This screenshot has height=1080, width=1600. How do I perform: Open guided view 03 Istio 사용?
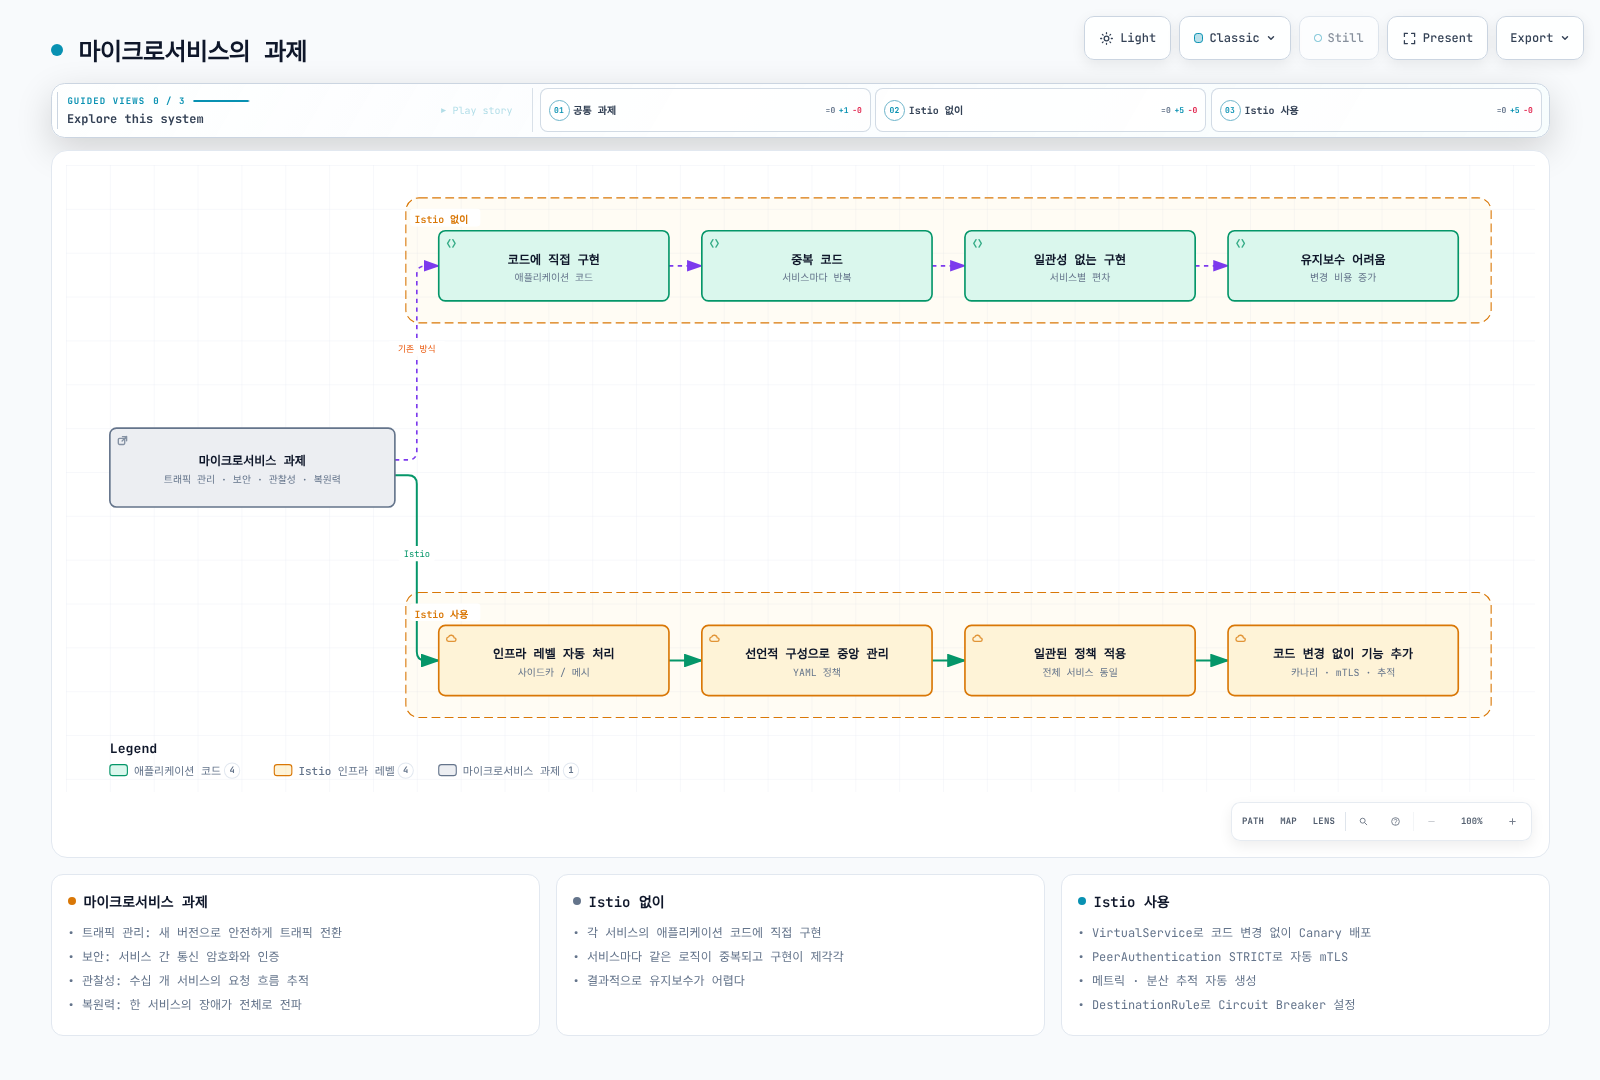[1376, 110]
